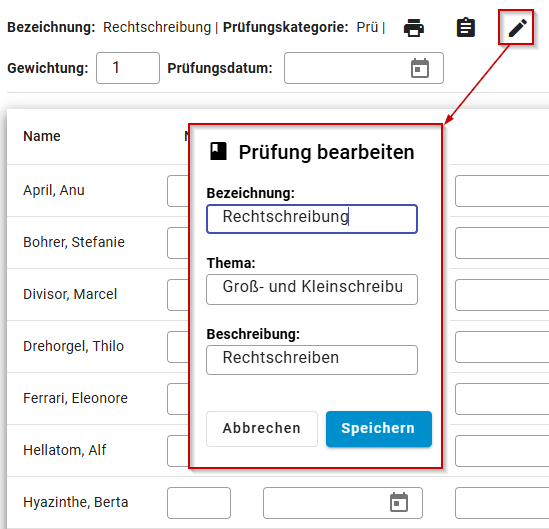
Task: Click Speichern to save the exam
Action: tap(378, 429)
